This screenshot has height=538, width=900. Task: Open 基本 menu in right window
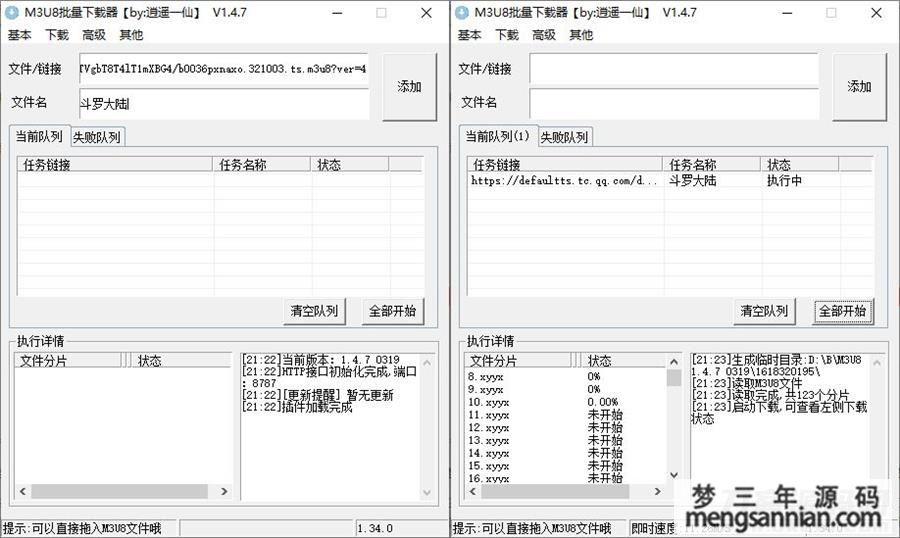pyautogui.click(x=469, y=35)
